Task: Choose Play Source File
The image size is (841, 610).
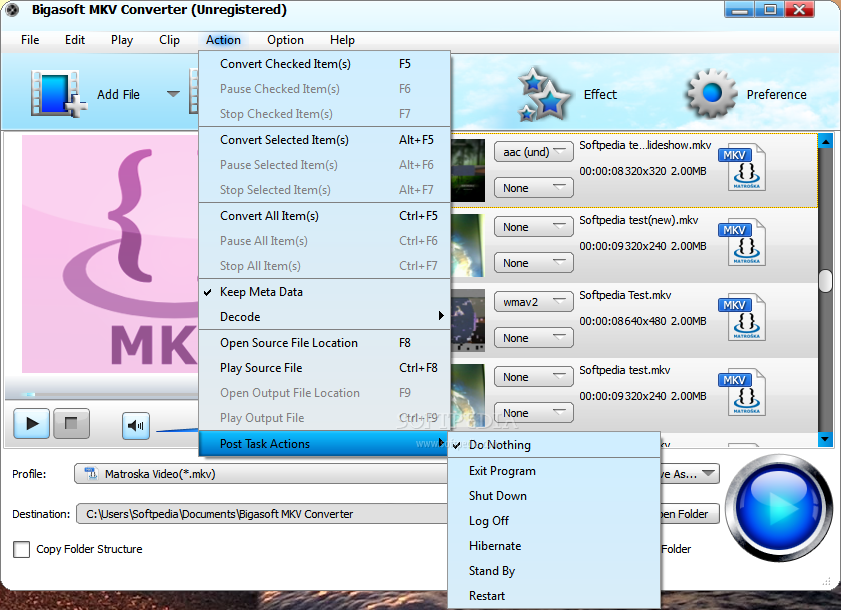Action: (324, 368)
